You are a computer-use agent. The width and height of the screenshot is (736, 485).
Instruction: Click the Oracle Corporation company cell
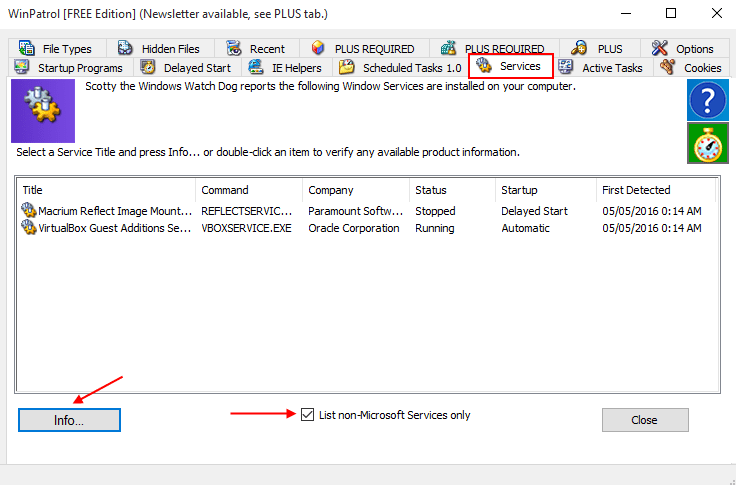pos(353,228)
